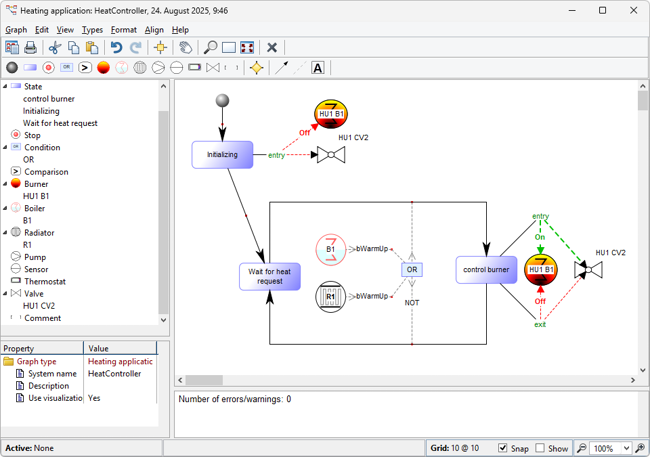Click the Undo arrow icon
650x457 pixels.
coord(116,47)
